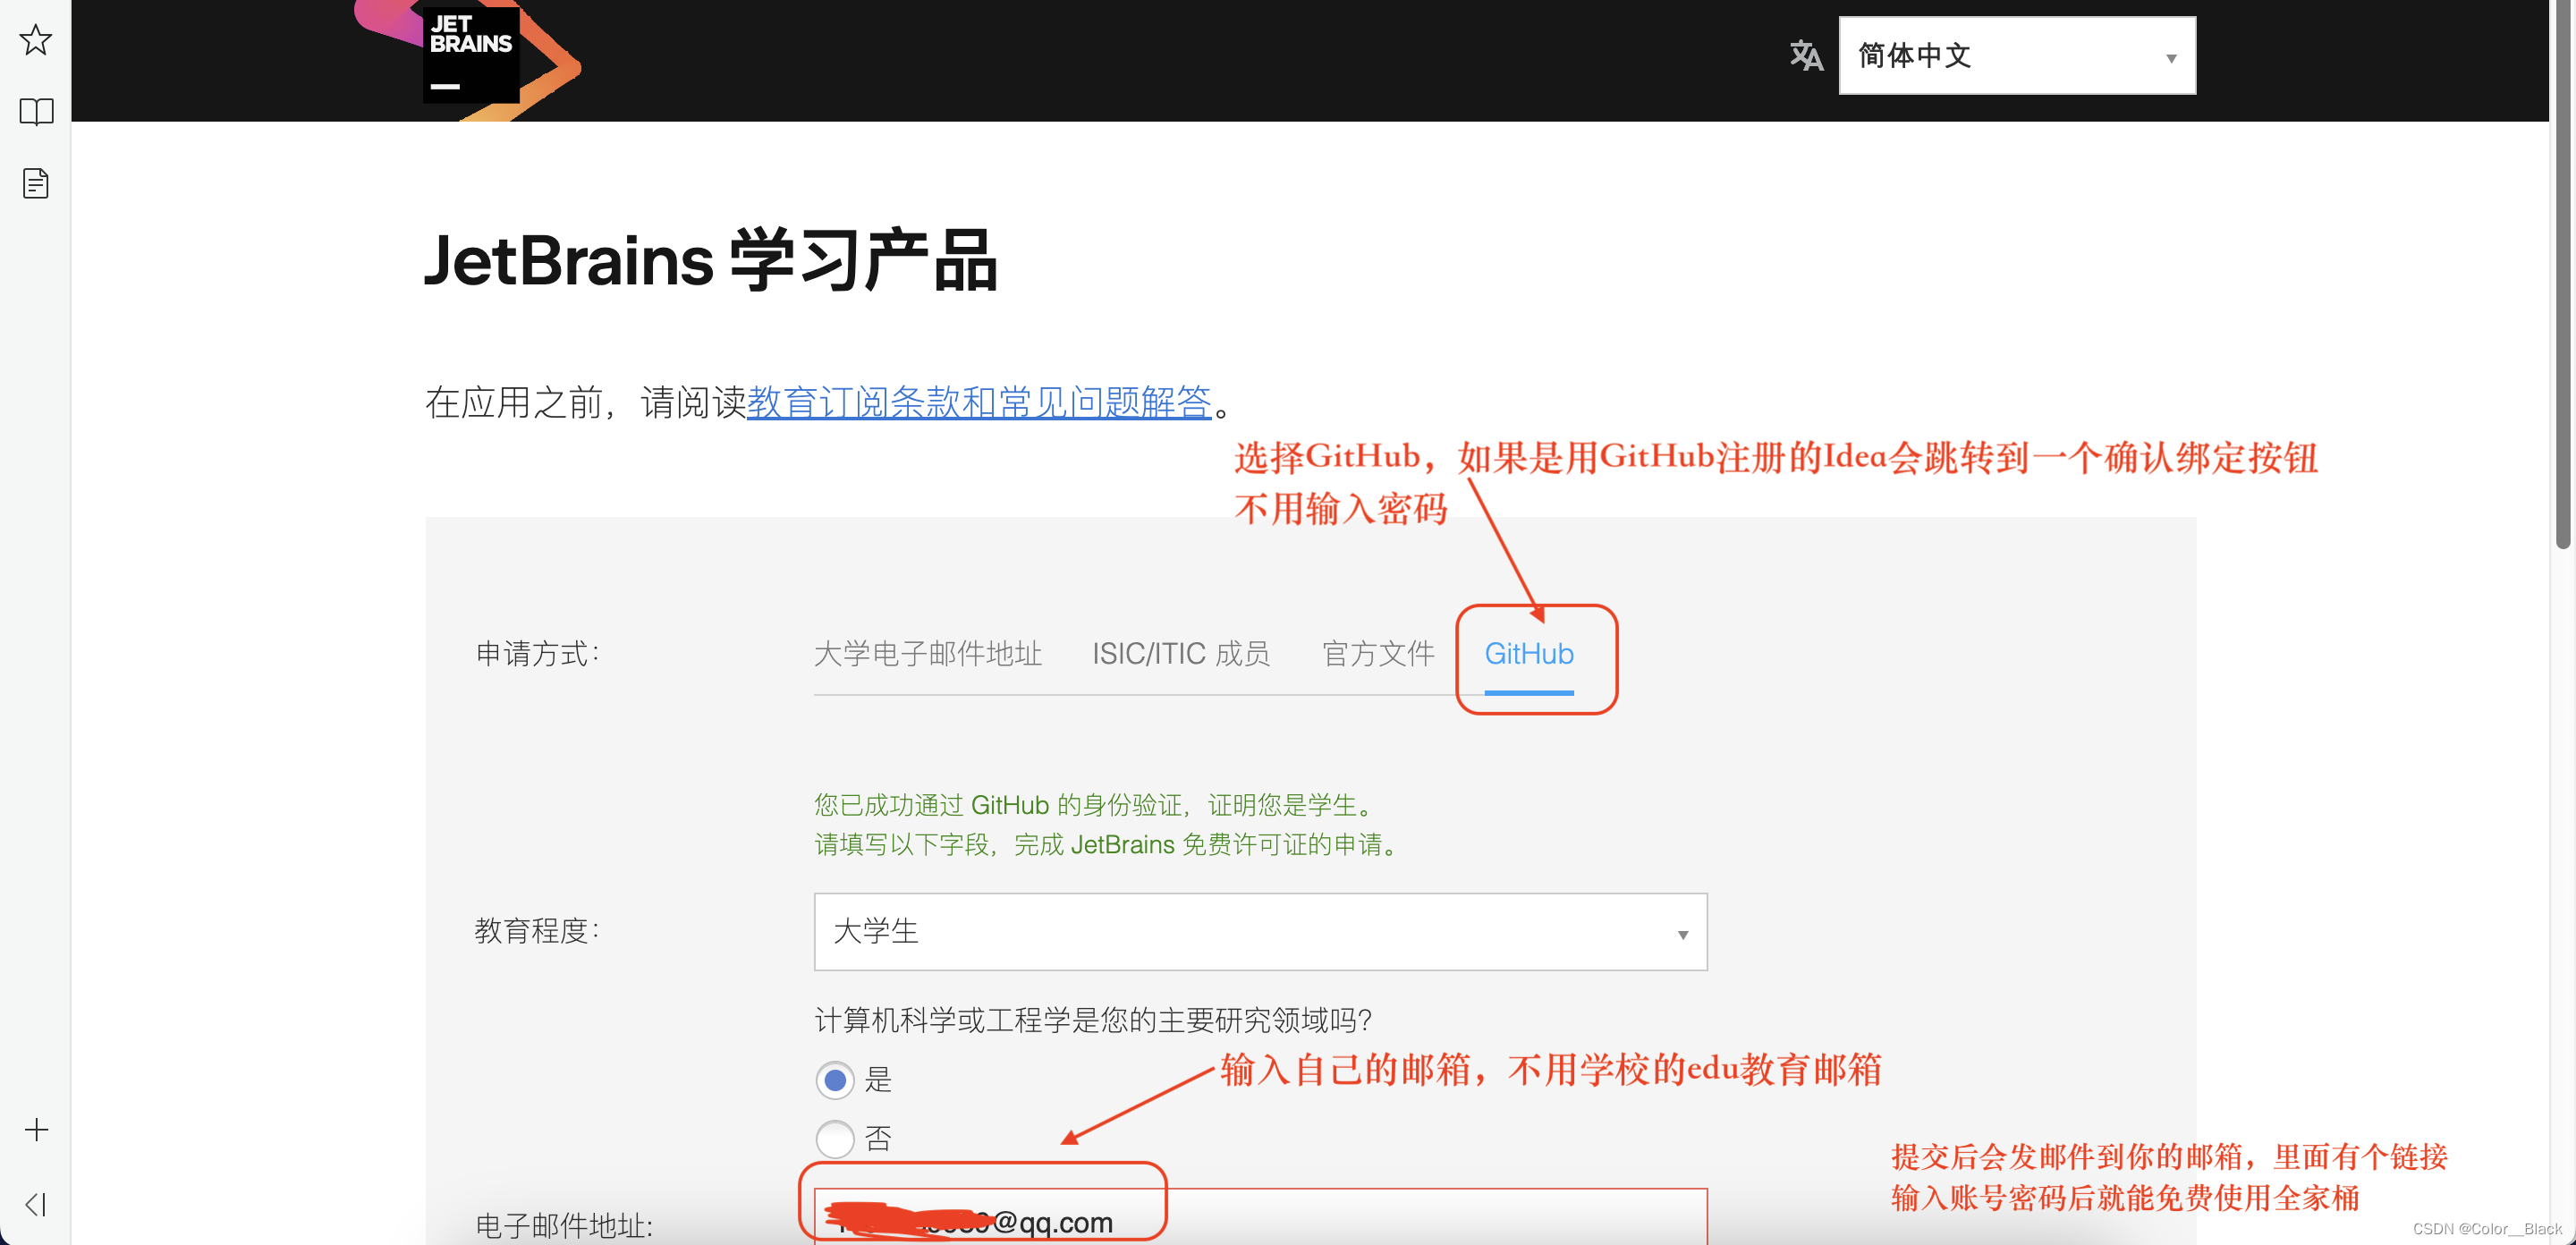Open the 教育订阅条款和常见问题解答 link

pos(979,402)
